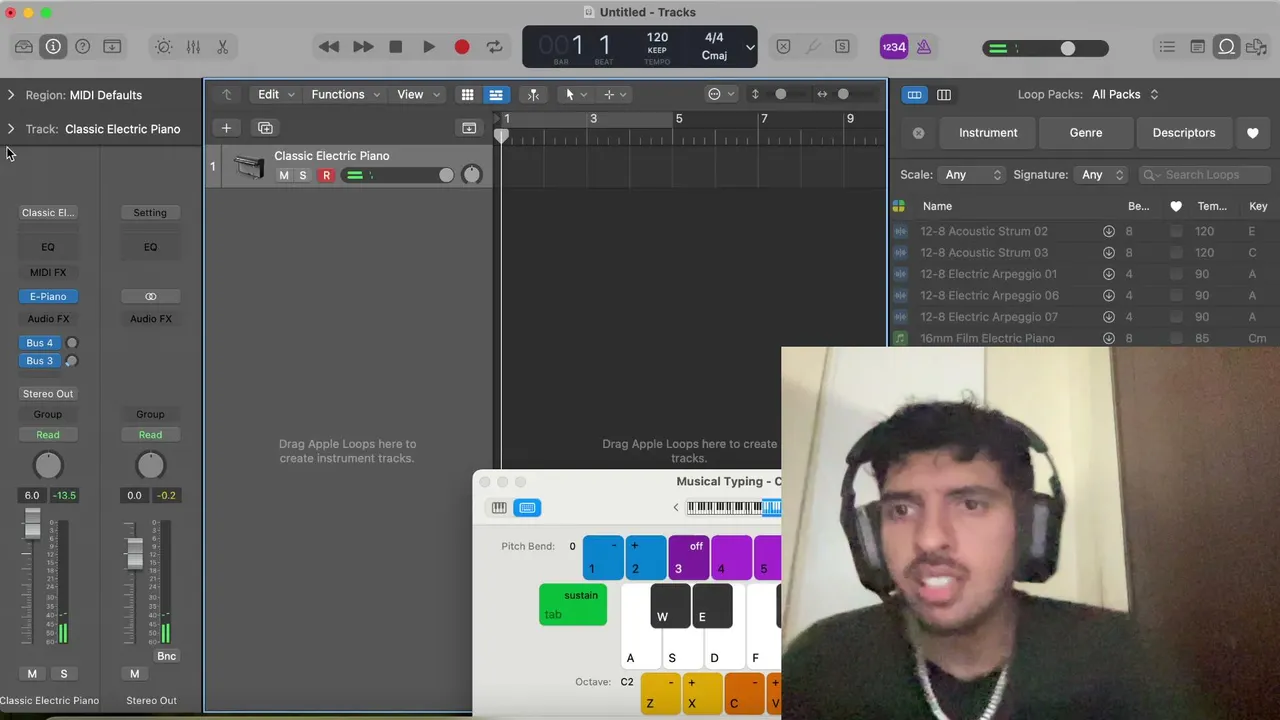Open the LCD display mode dropdown arrow
This screenshot has width=1280, height=720.
(x=750, y=47)
